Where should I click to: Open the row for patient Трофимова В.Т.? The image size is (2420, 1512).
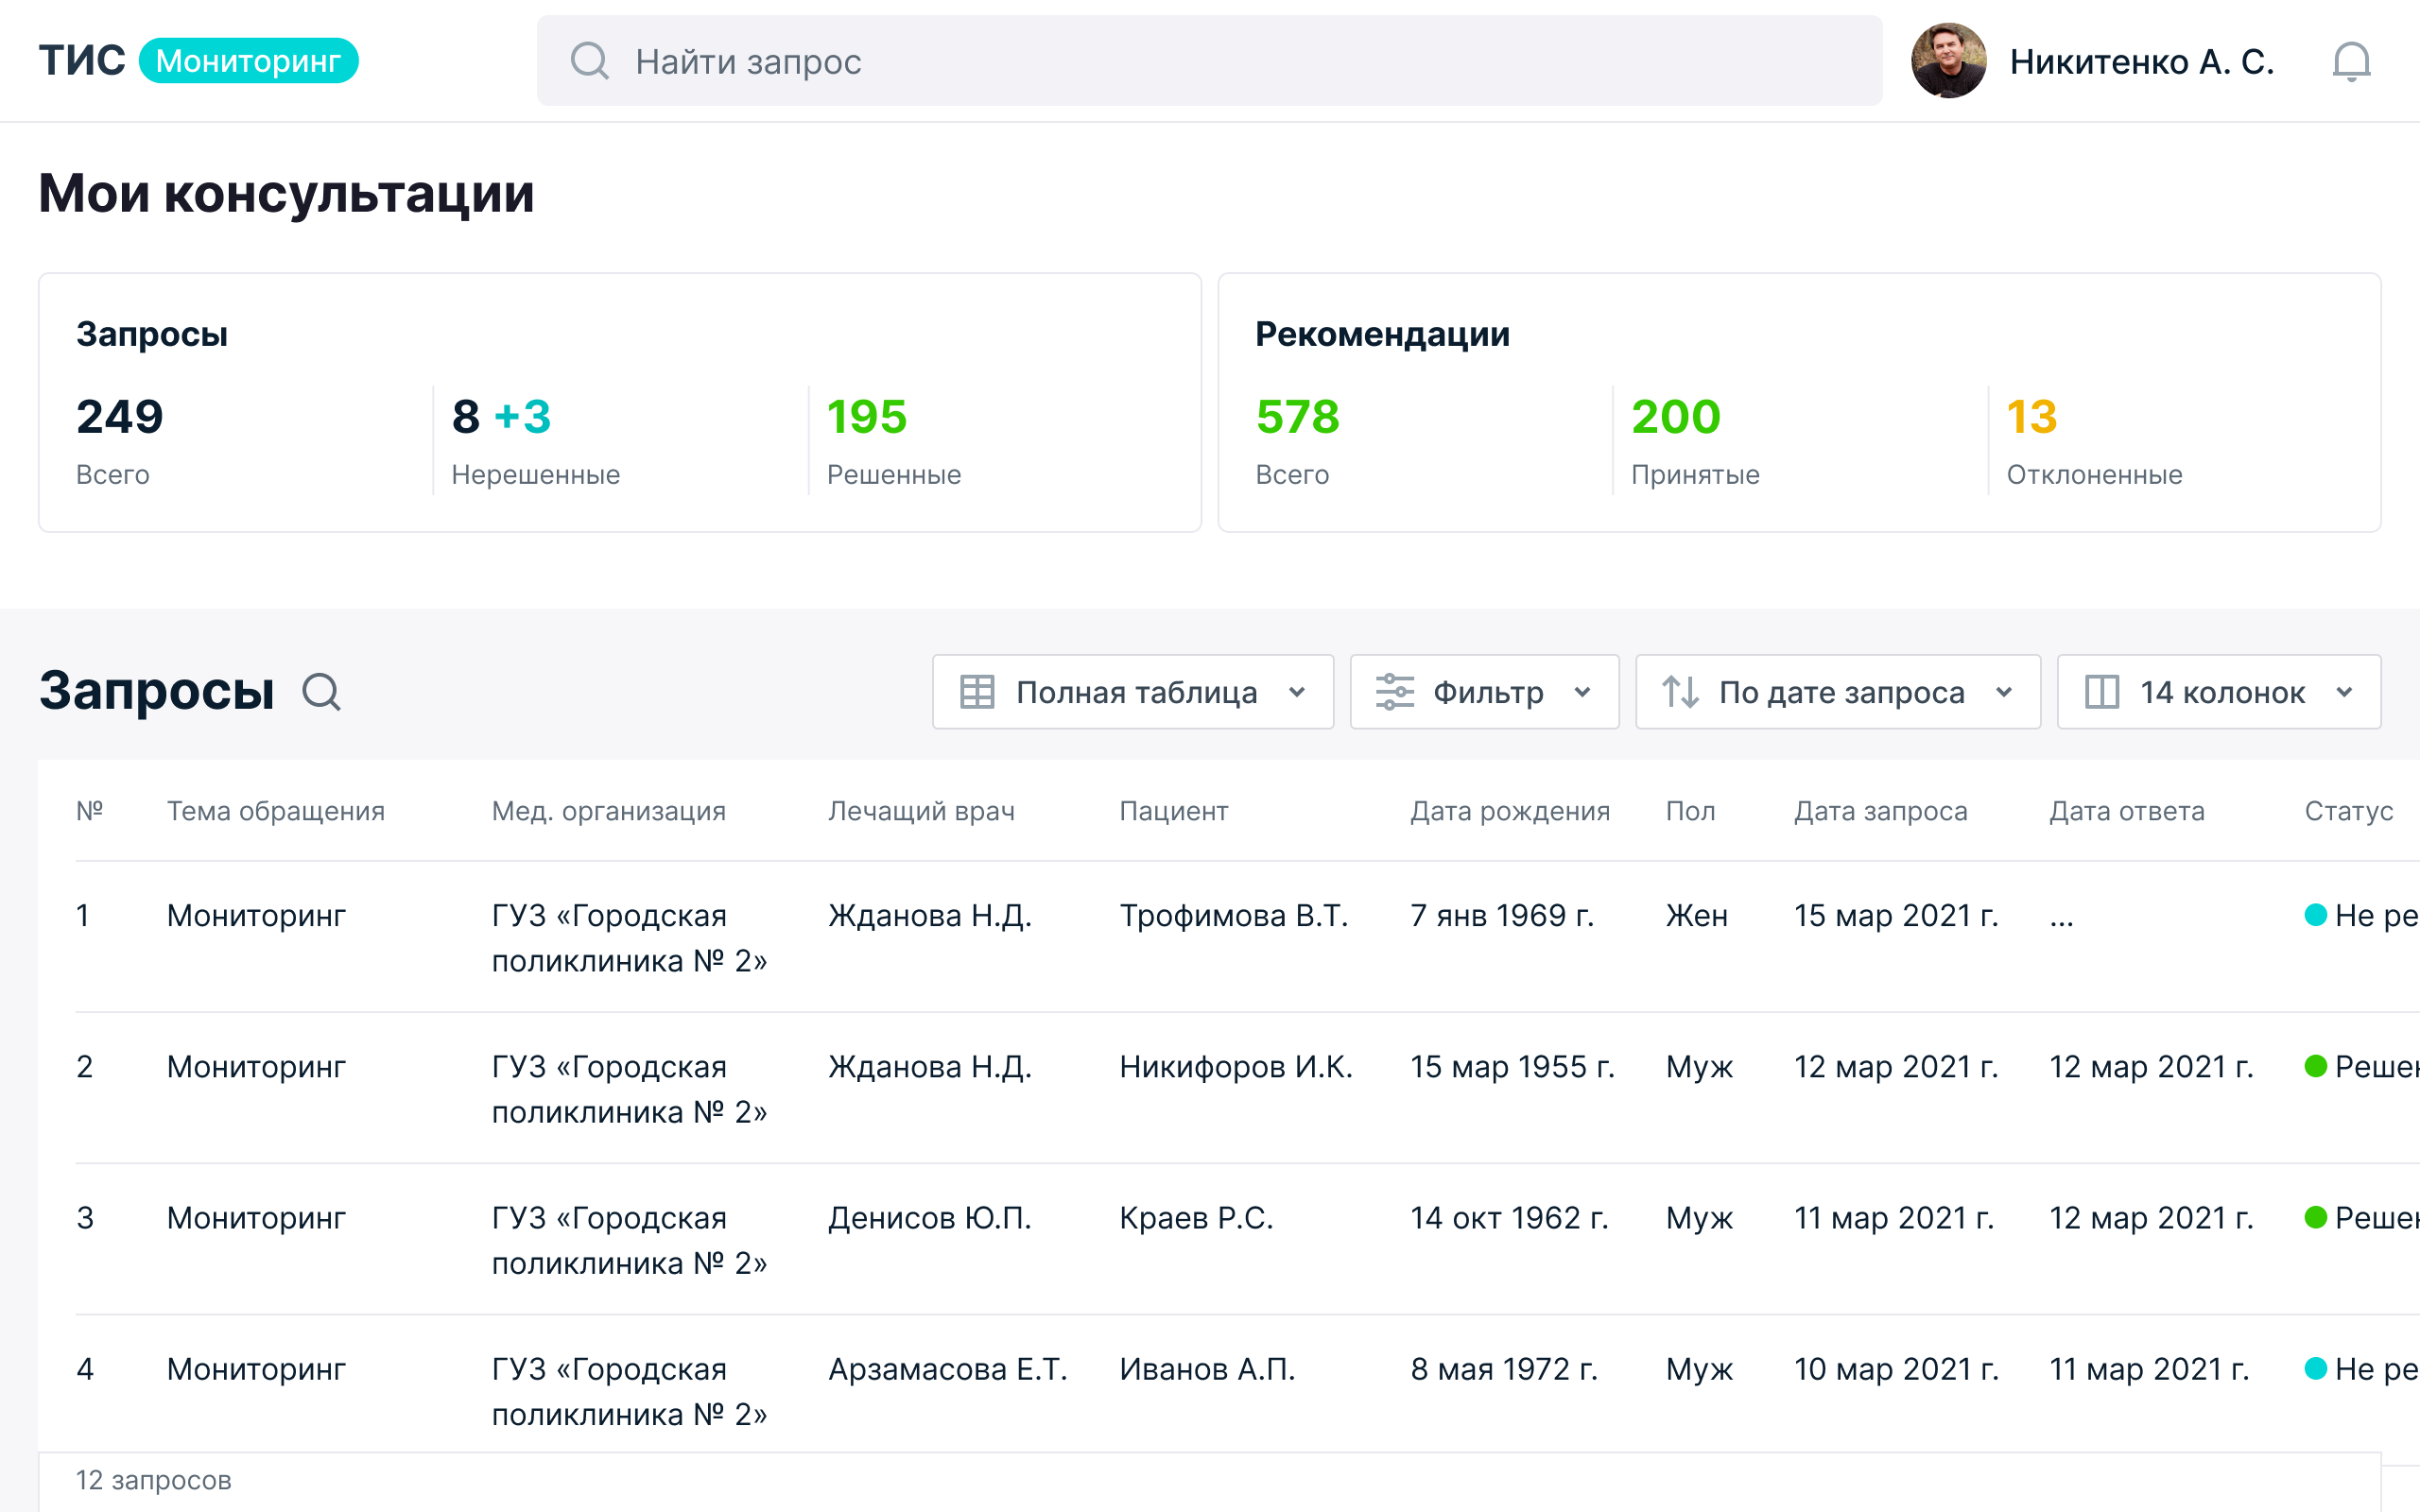1233,916
